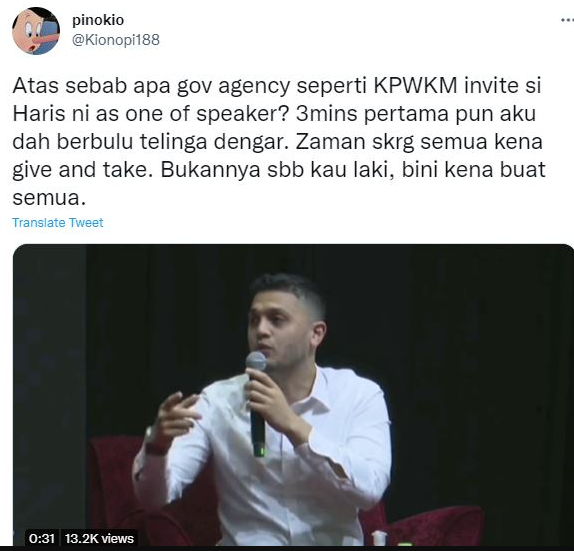Click the Translate Tweet link
The width and height of the screenshot is (574, 551).
(x=58, y=223)
